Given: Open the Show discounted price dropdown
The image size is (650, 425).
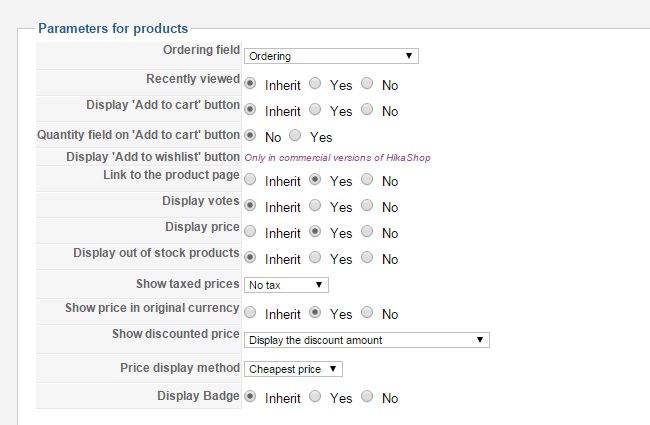Looking at the screenshot, I should (366, 340).
